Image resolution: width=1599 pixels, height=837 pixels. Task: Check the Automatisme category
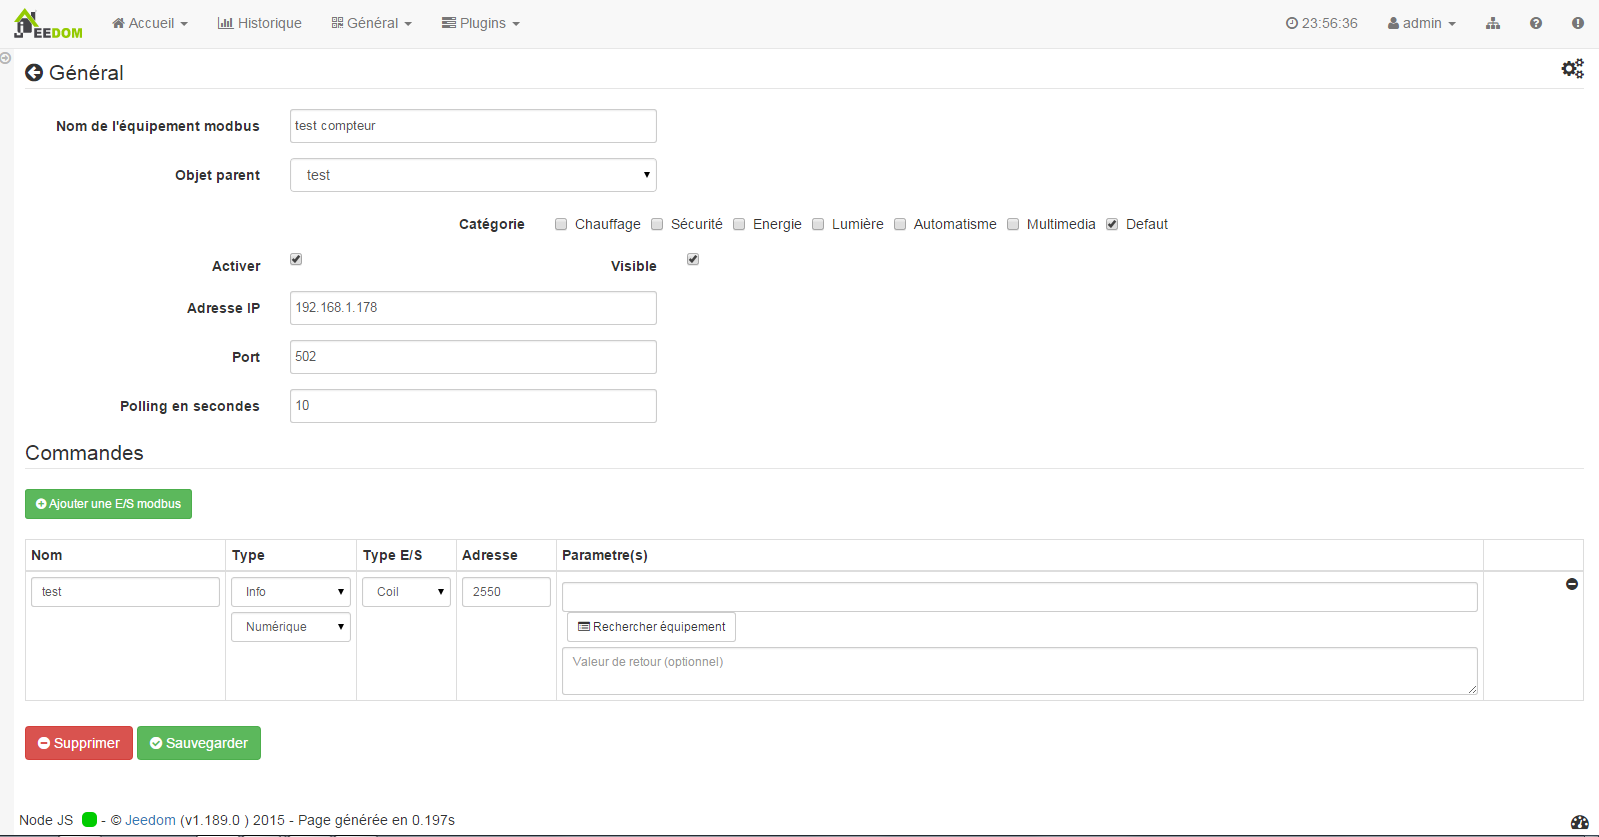(x=900, y=224)
